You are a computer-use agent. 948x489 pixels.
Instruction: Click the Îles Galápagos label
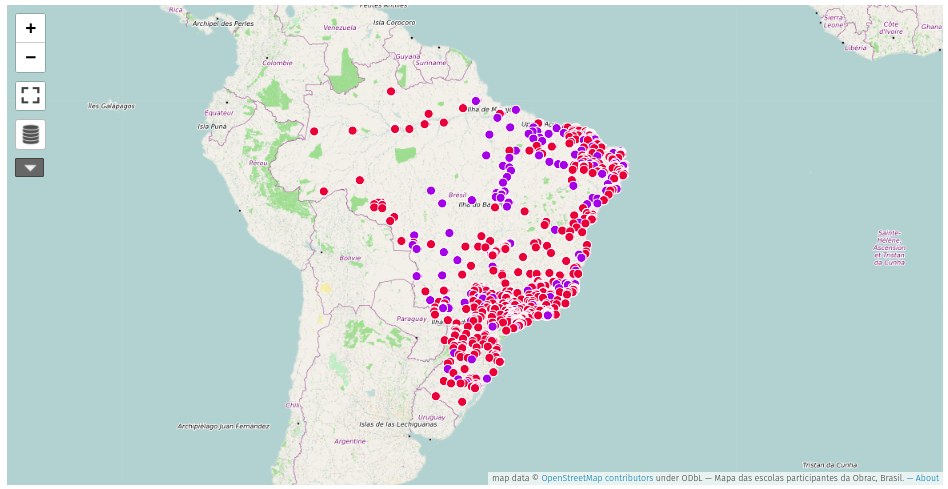pyautogui.click(x=111, y=106)
